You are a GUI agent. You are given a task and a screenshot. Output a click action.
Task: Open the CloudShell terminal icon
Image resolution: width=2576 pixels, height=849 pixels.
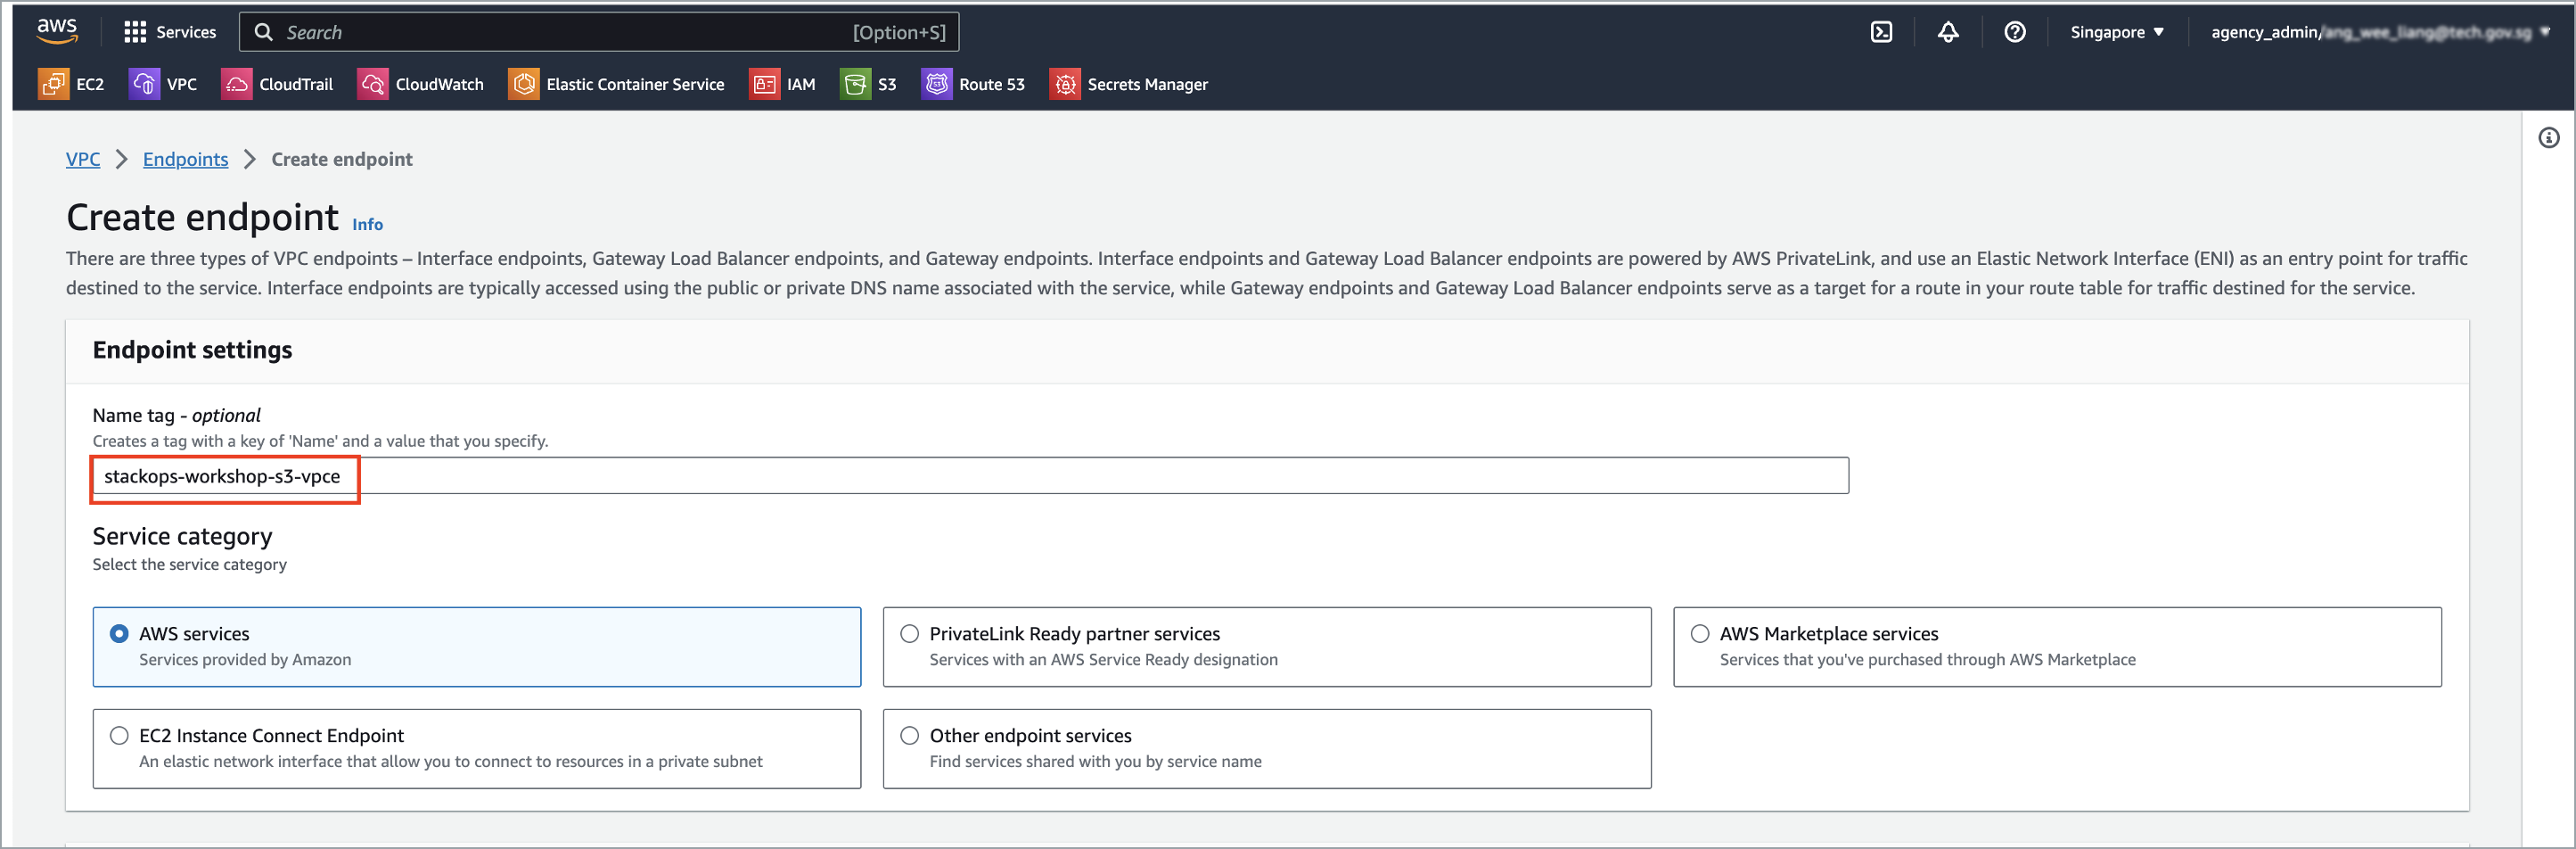pos(1881,31)
